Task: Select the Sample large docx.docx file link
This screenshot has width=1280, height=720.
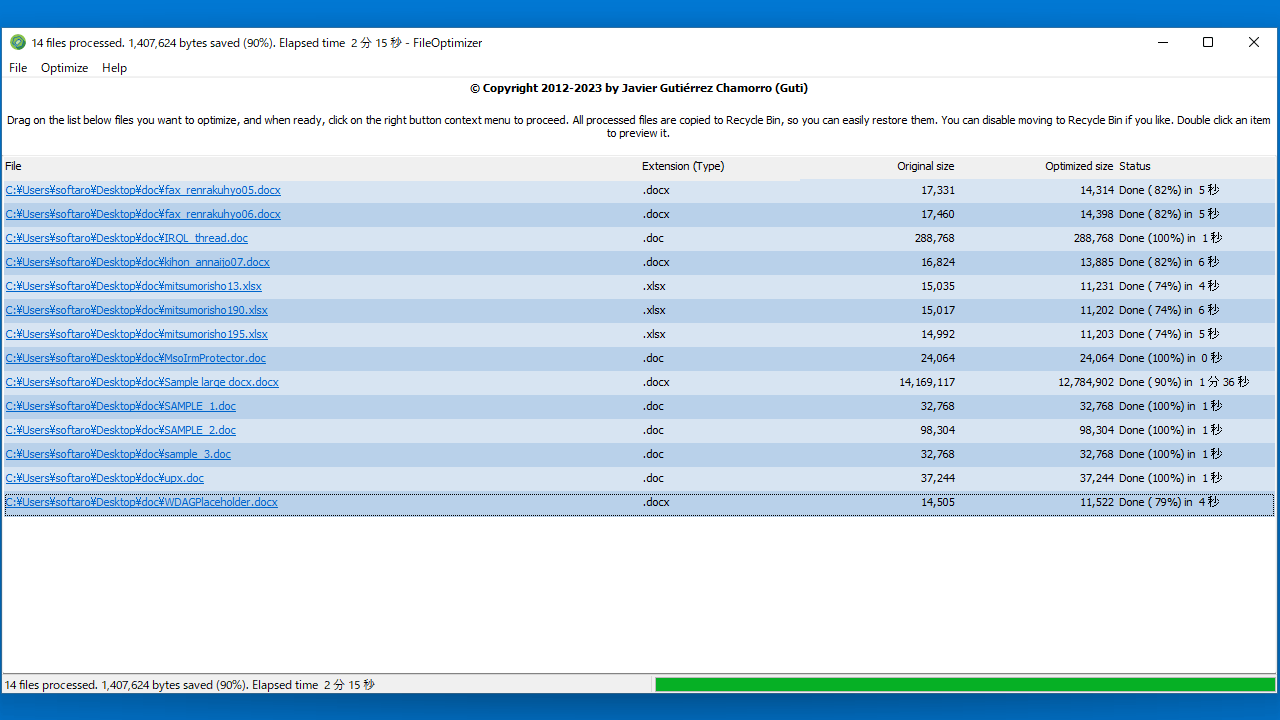Action: [142, 382]
